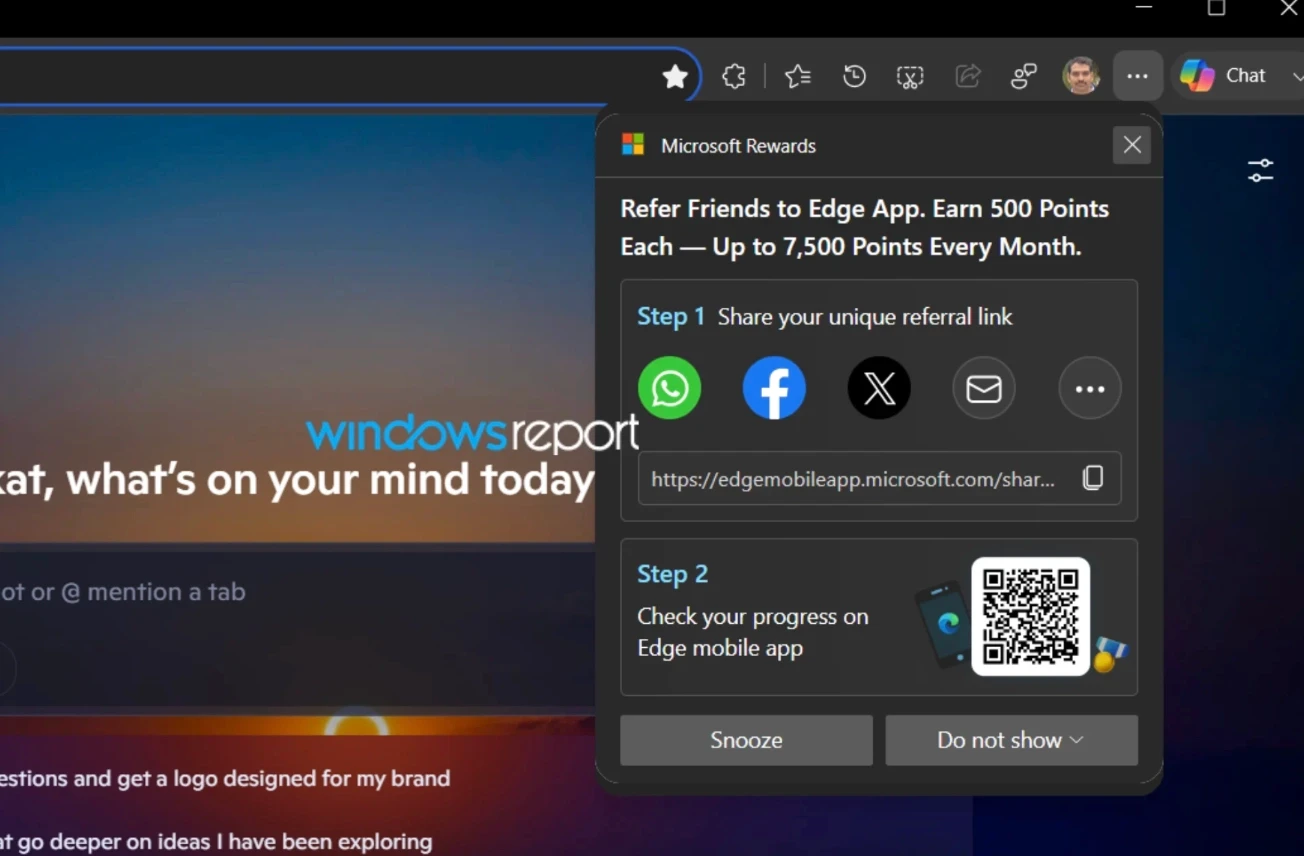
Task: Click the 'Step 2' label
Action: click(672, 574)
